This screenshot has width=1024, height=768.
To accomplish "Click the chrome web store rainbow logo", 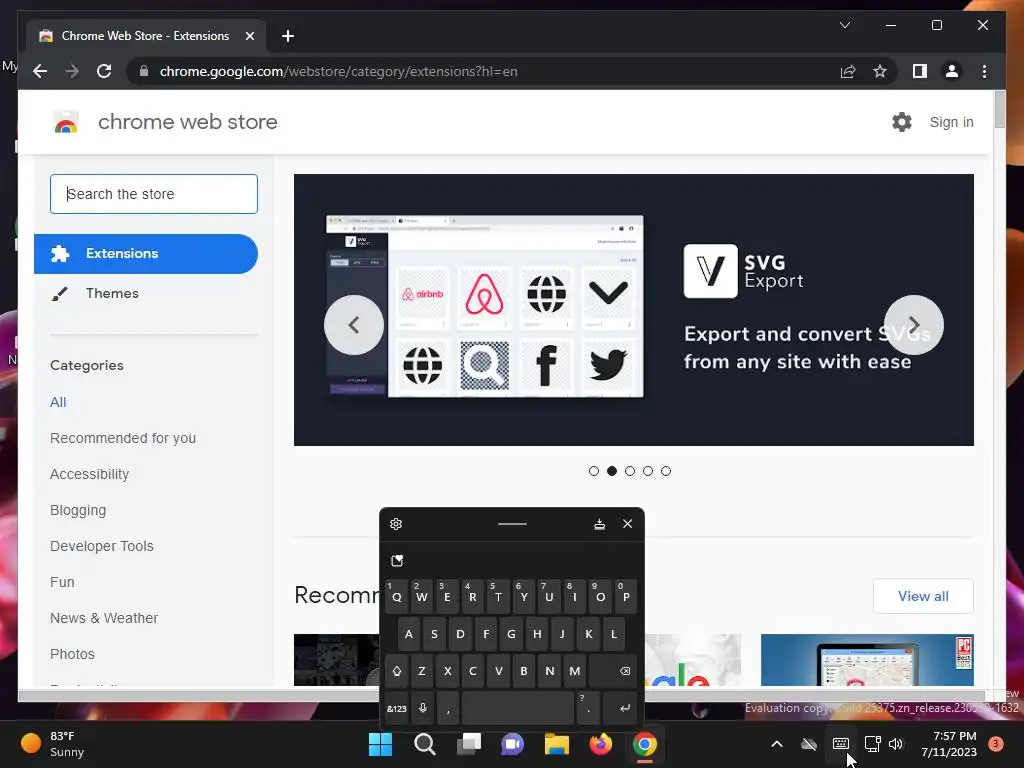I will tap(65, 122).
